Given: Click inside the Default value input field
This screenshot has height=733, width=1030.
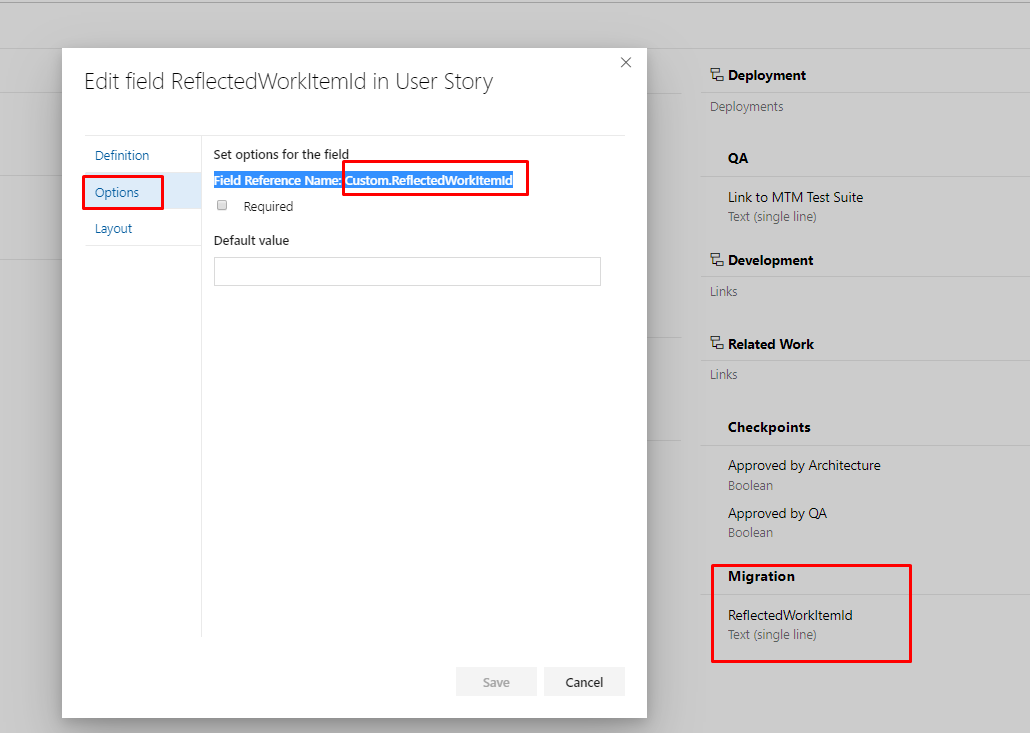Looking at the screenshot, I should click(x=406, y=271).
